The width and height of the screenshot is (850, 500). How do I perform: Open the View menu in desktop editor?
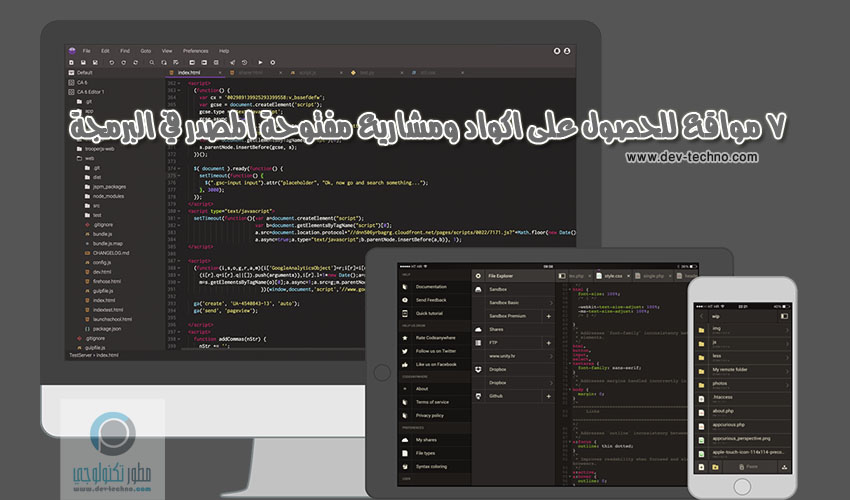pyautogui.click(x=167, y=50)
